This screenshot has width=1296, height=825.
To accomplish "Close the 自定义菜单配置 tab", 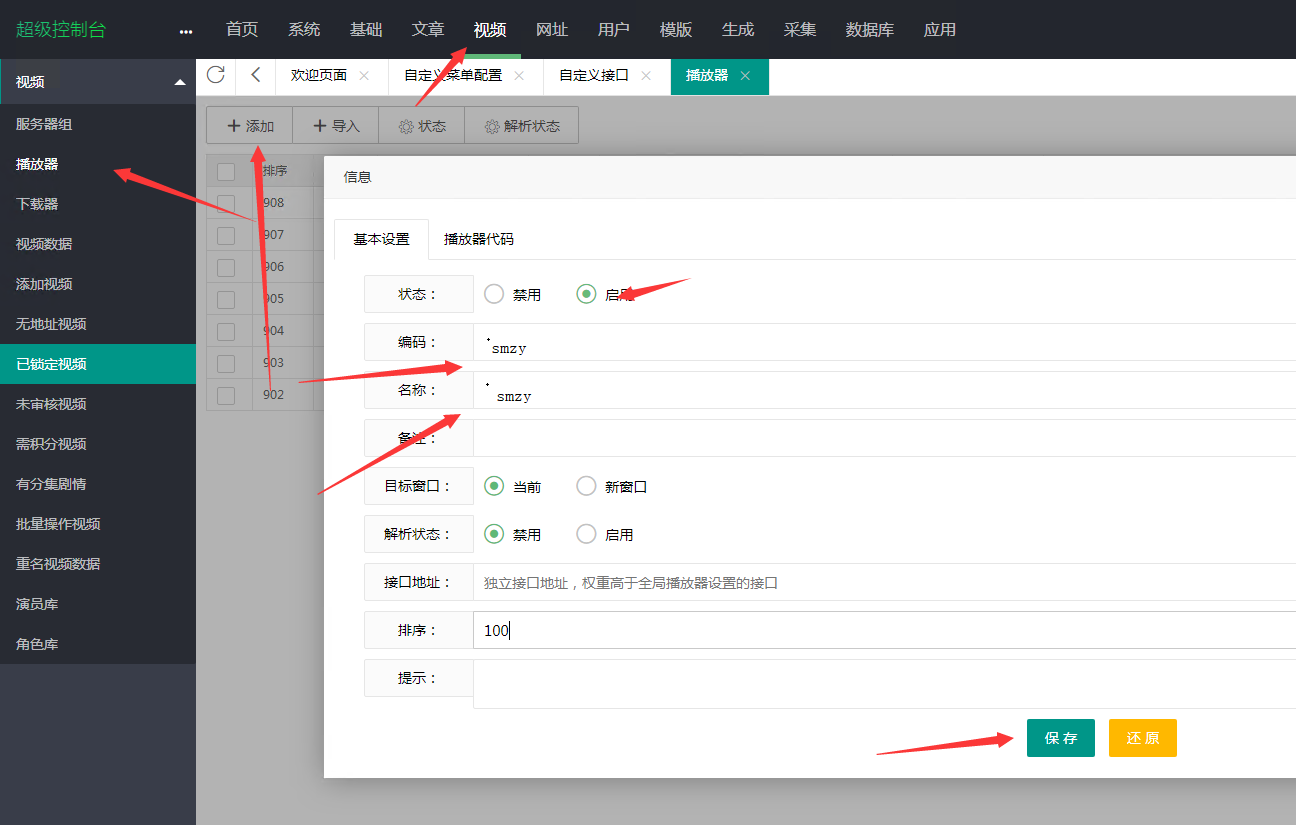I will (x=519, y=76).
